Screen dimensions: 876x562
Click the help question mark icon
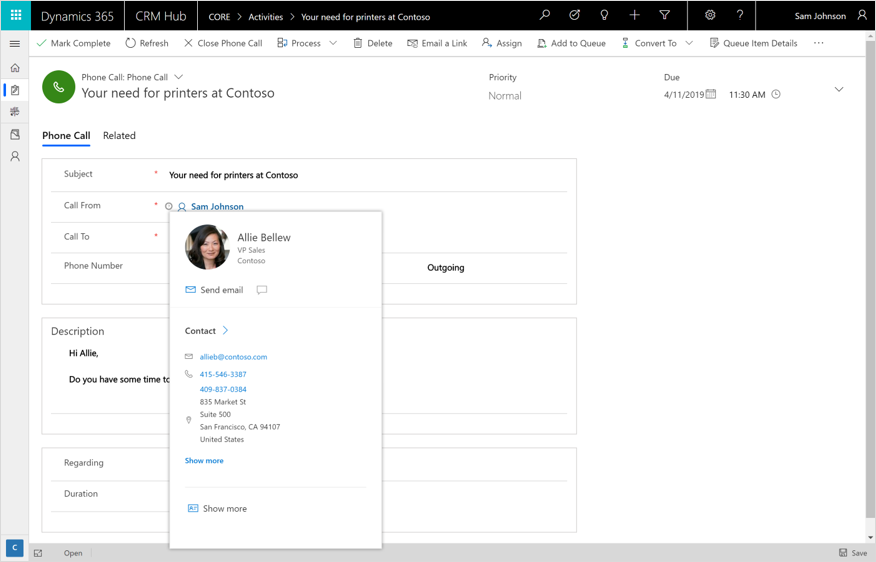point(740,16)
